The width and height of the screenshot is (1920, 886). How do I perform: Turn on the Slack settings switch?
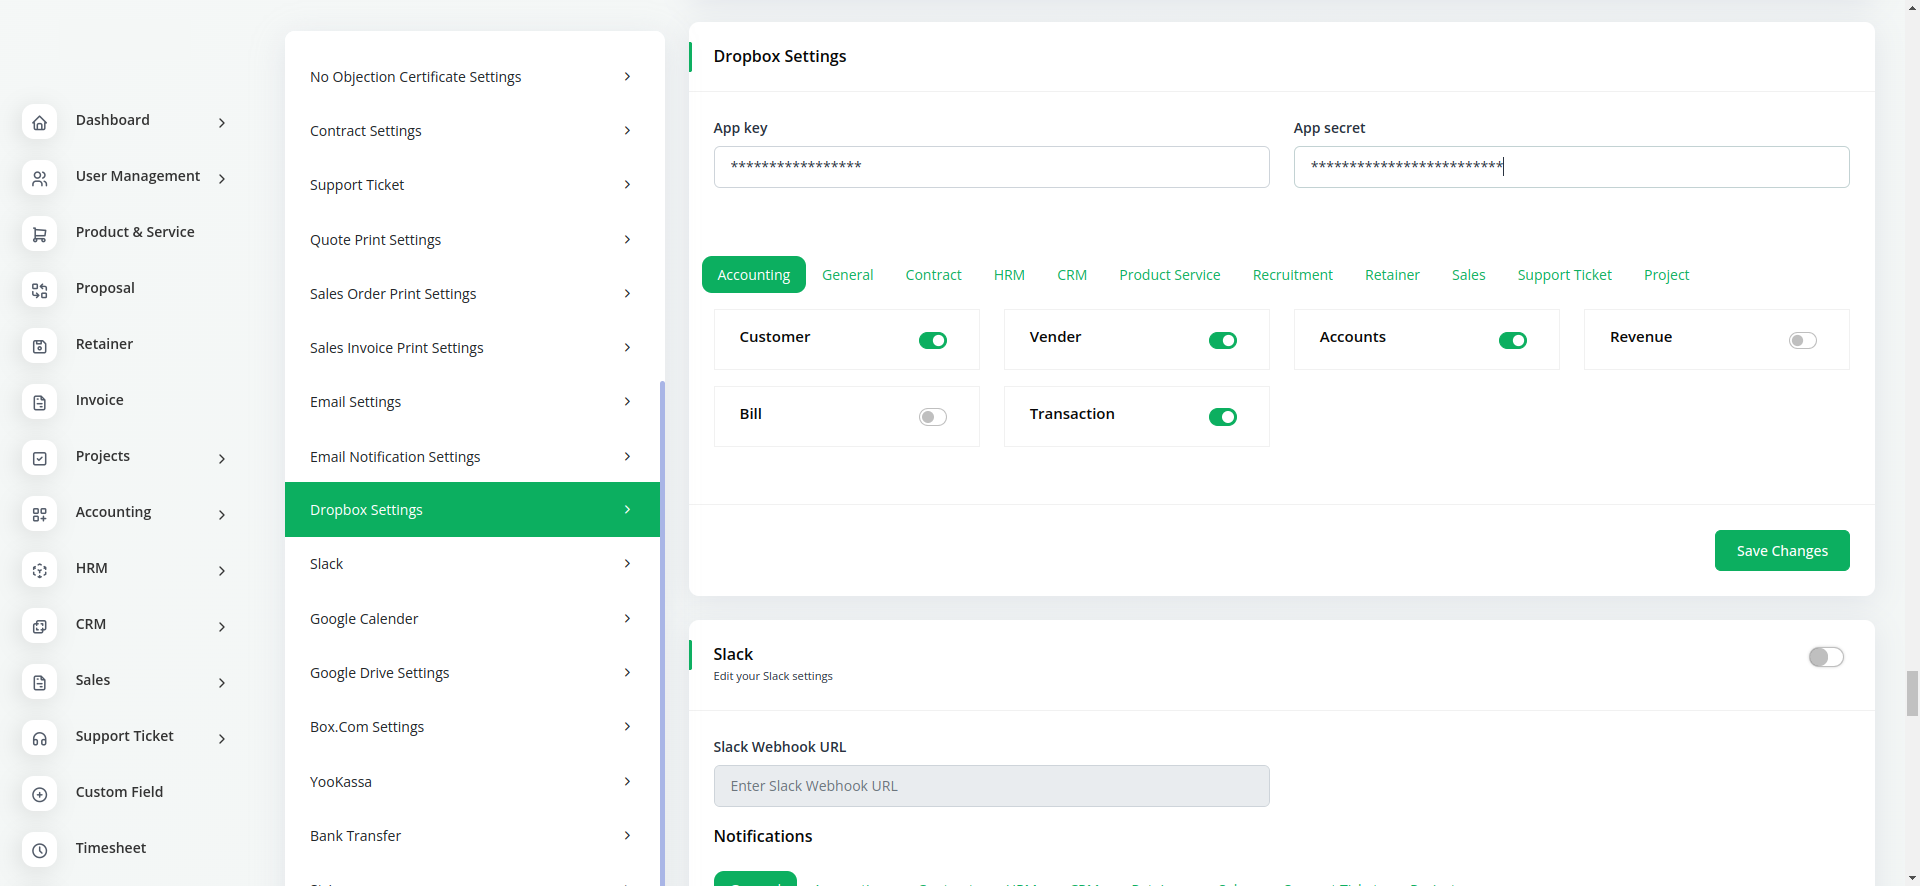1825,657
